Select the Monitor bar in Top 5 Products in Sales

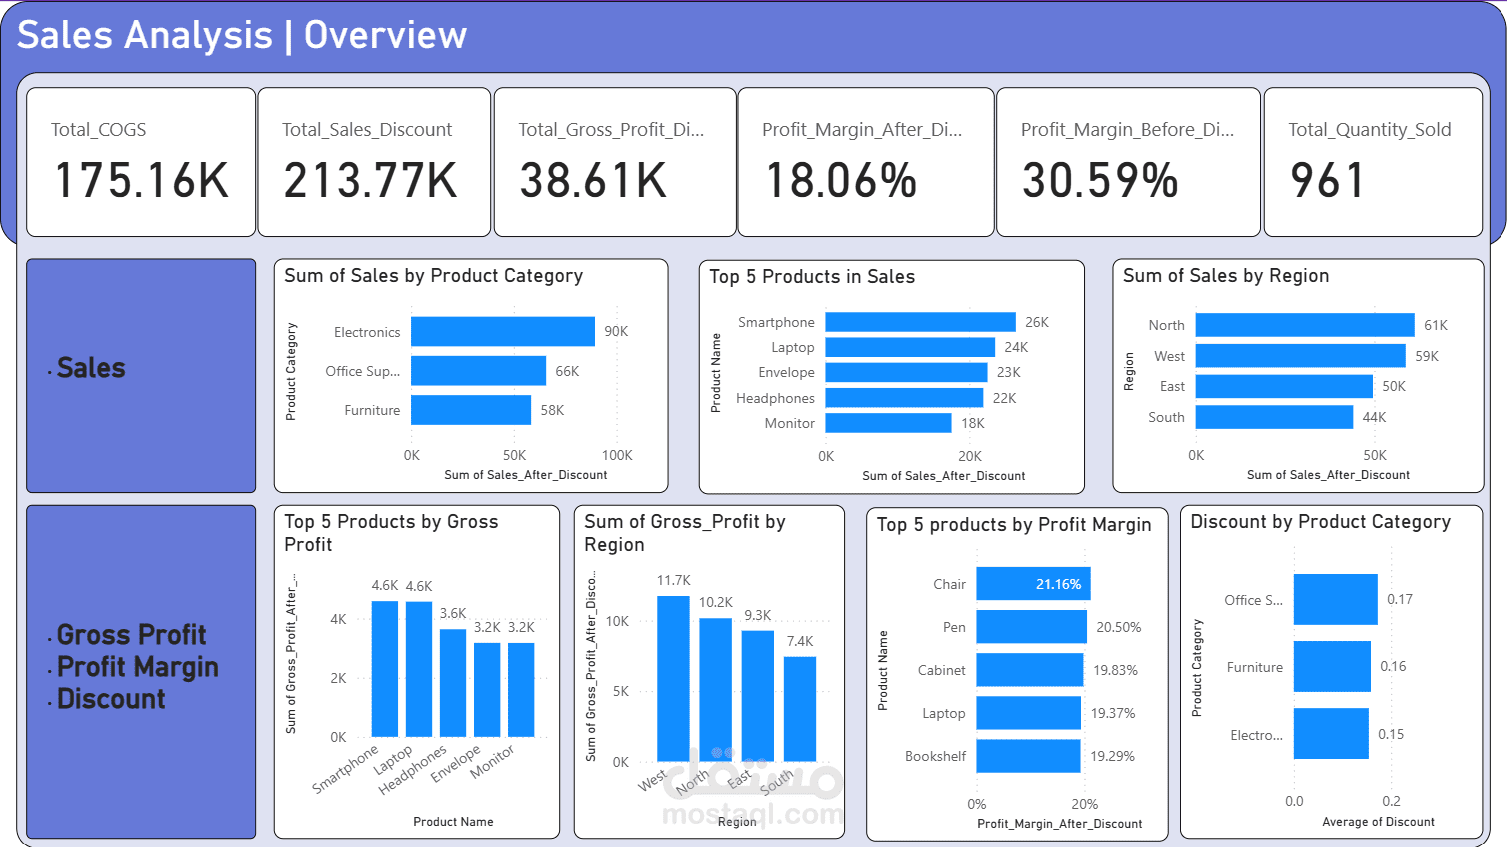tap(889, 423)
